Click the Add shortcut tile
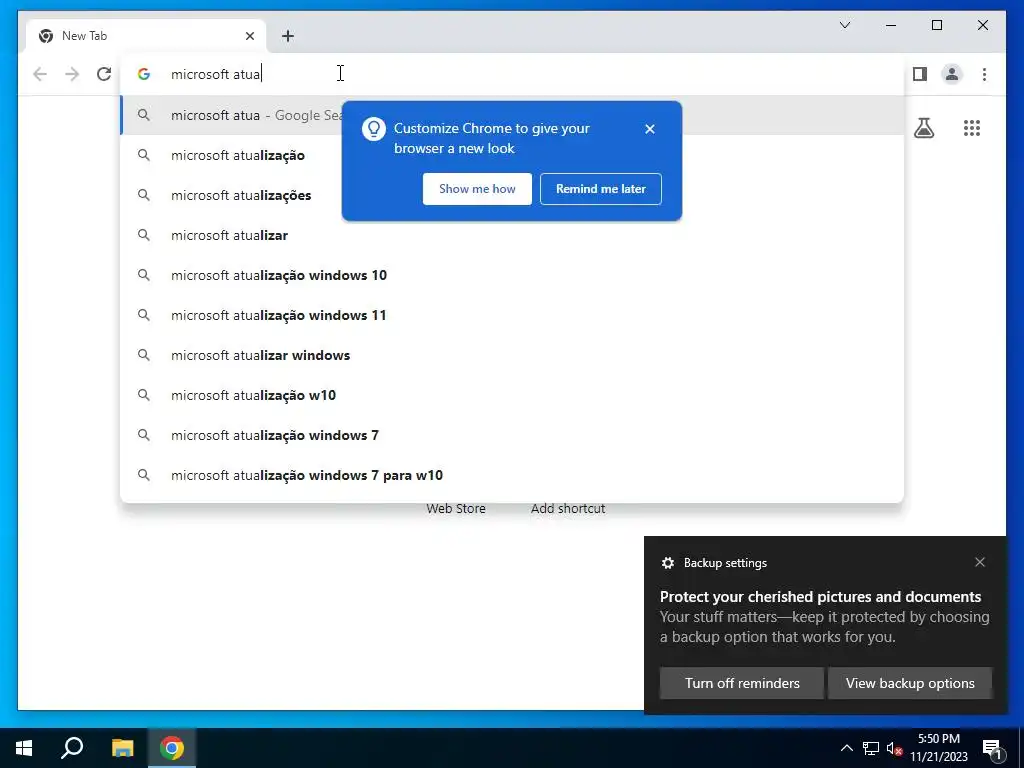Viewport: 1024px width, 768px height. [568, 508]
